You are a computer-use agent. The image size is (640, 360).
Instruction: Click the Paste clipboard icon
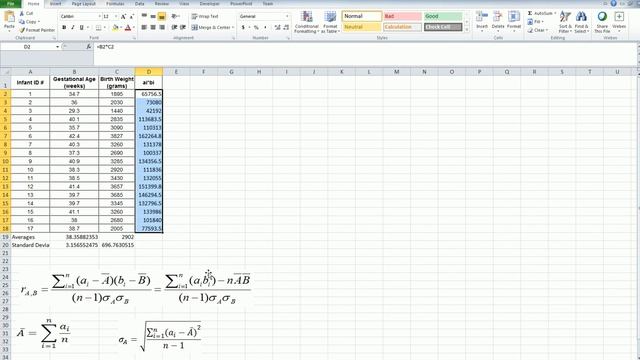pyautogui.click(x=9, y=17)
